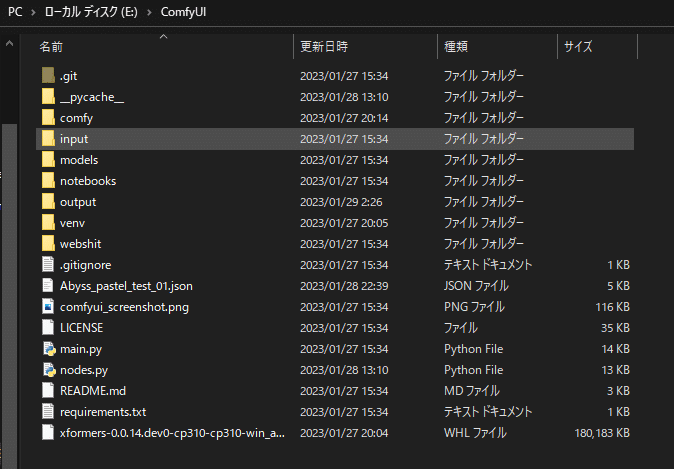Click the .git folder icon
The image size is (674, 469).
point(48,76)
